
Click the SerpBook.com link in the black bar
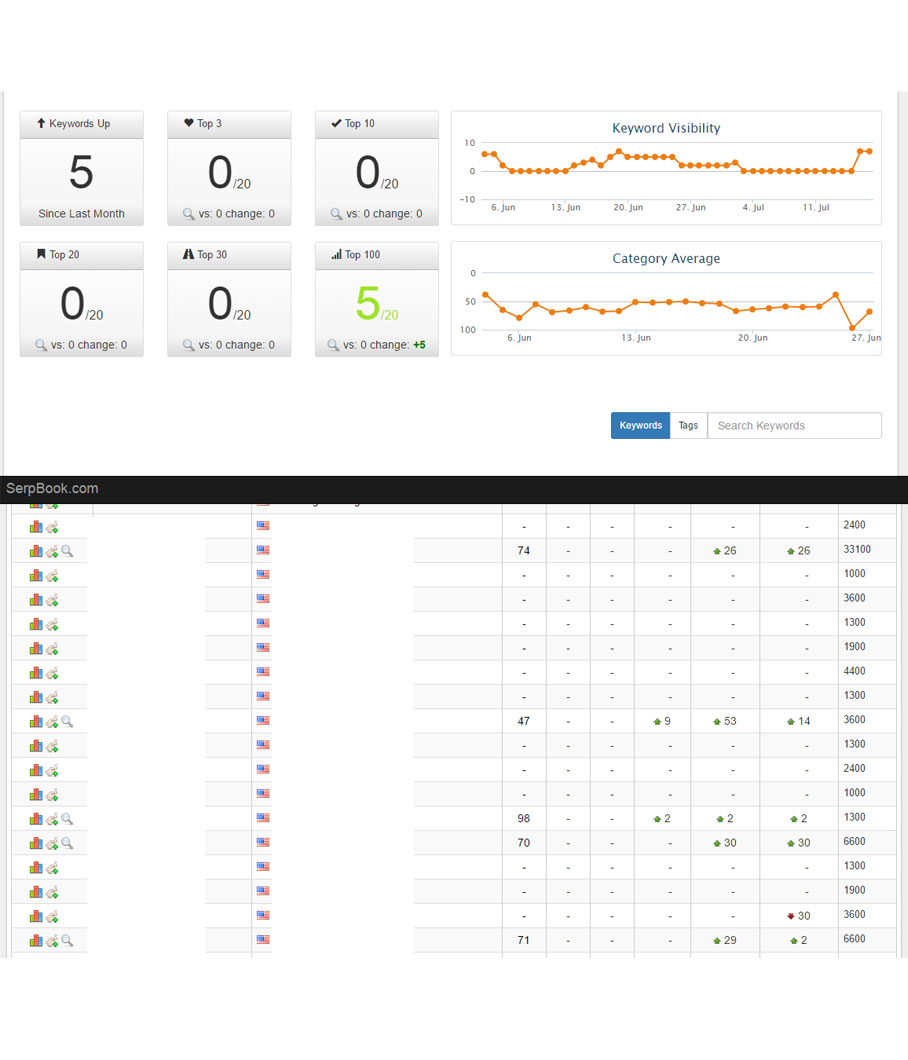point(52,489)
